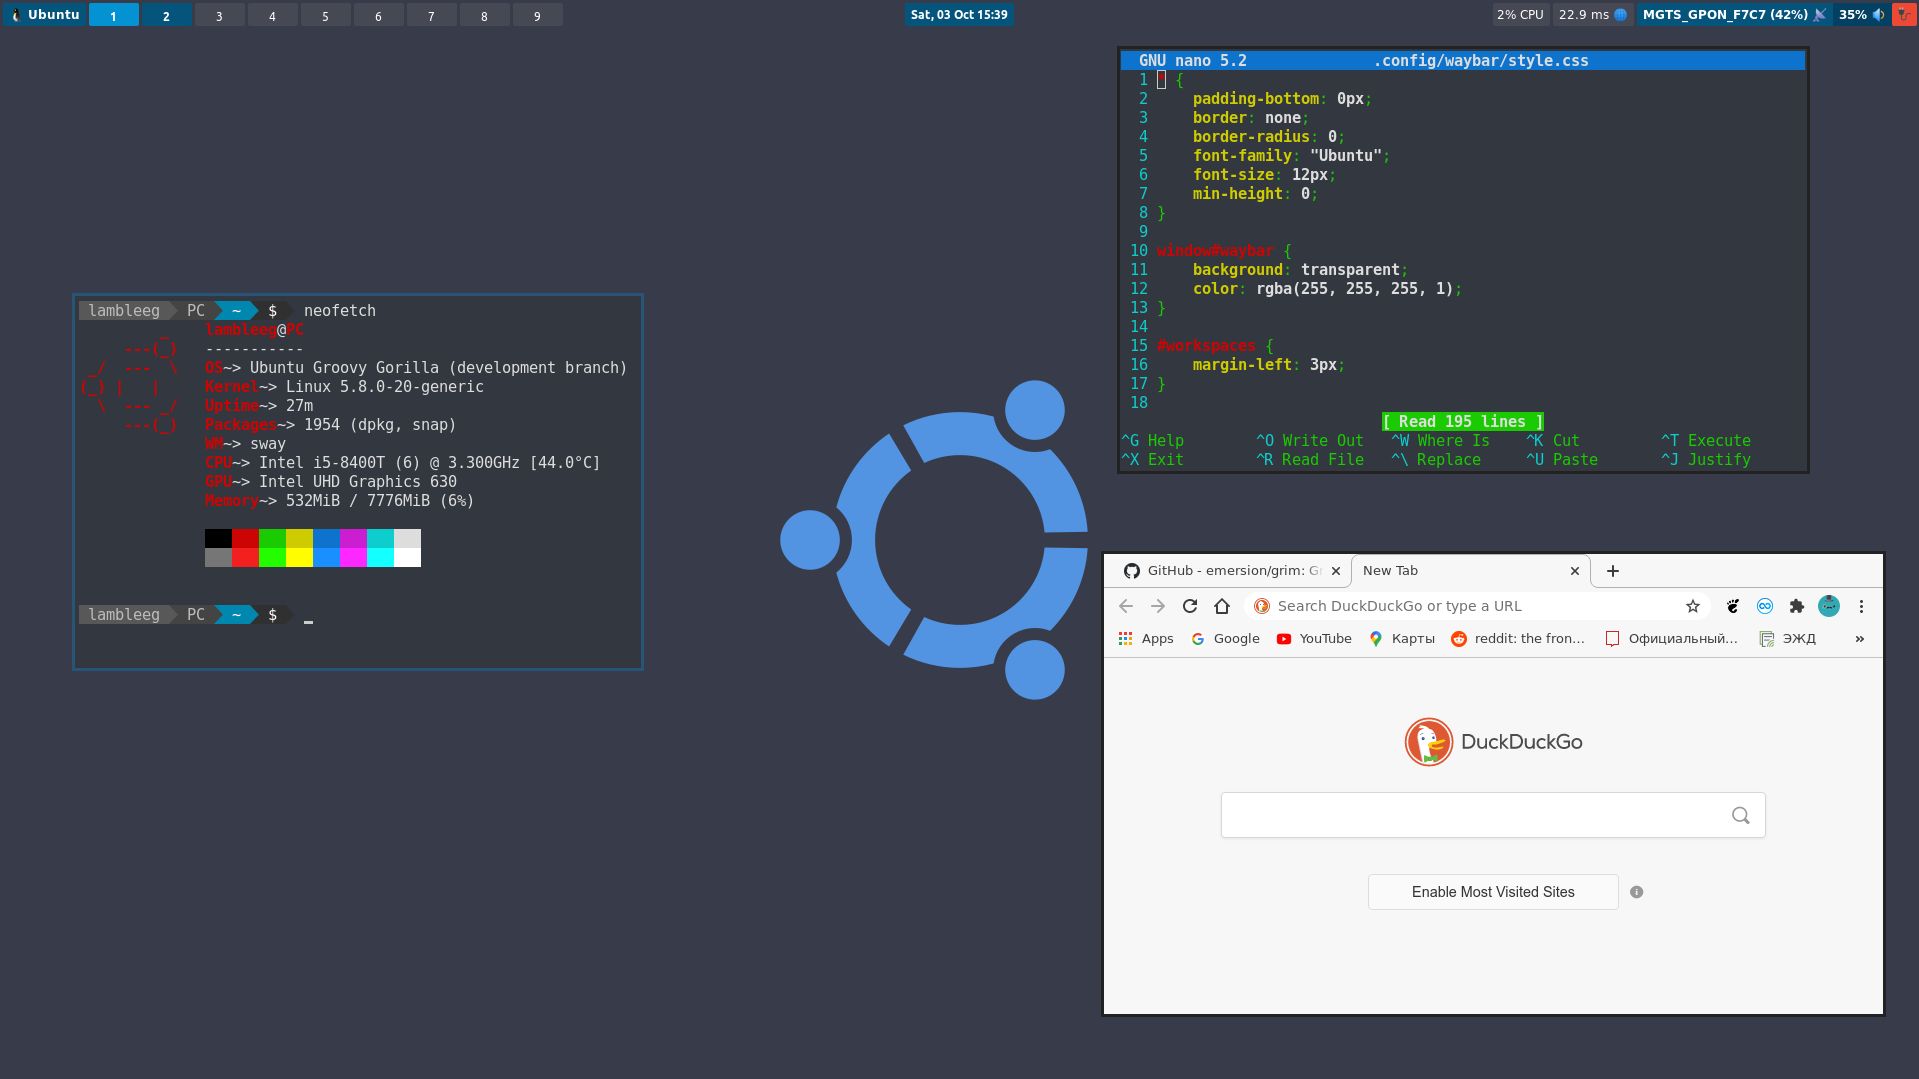The height and width of the screenshot is (1079, 1919).
Task: Open the Apps grid on the bookmarks bar
Action: point(1126,638)
